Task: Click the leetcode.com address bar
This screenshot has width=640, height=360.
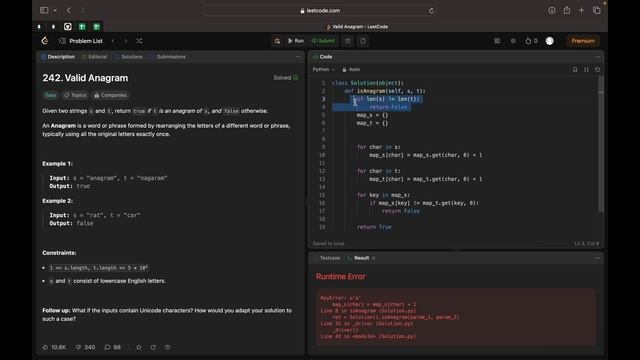Action: pyautogui.click(x=320, y=11)
